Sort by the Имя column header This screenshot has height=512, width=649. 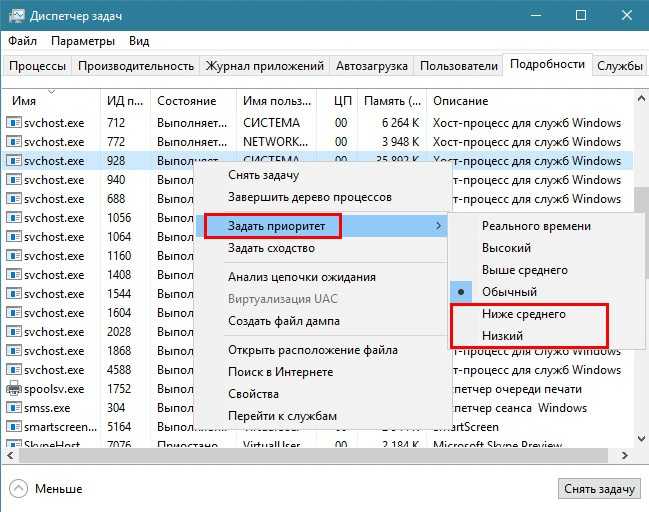[52, 101]
